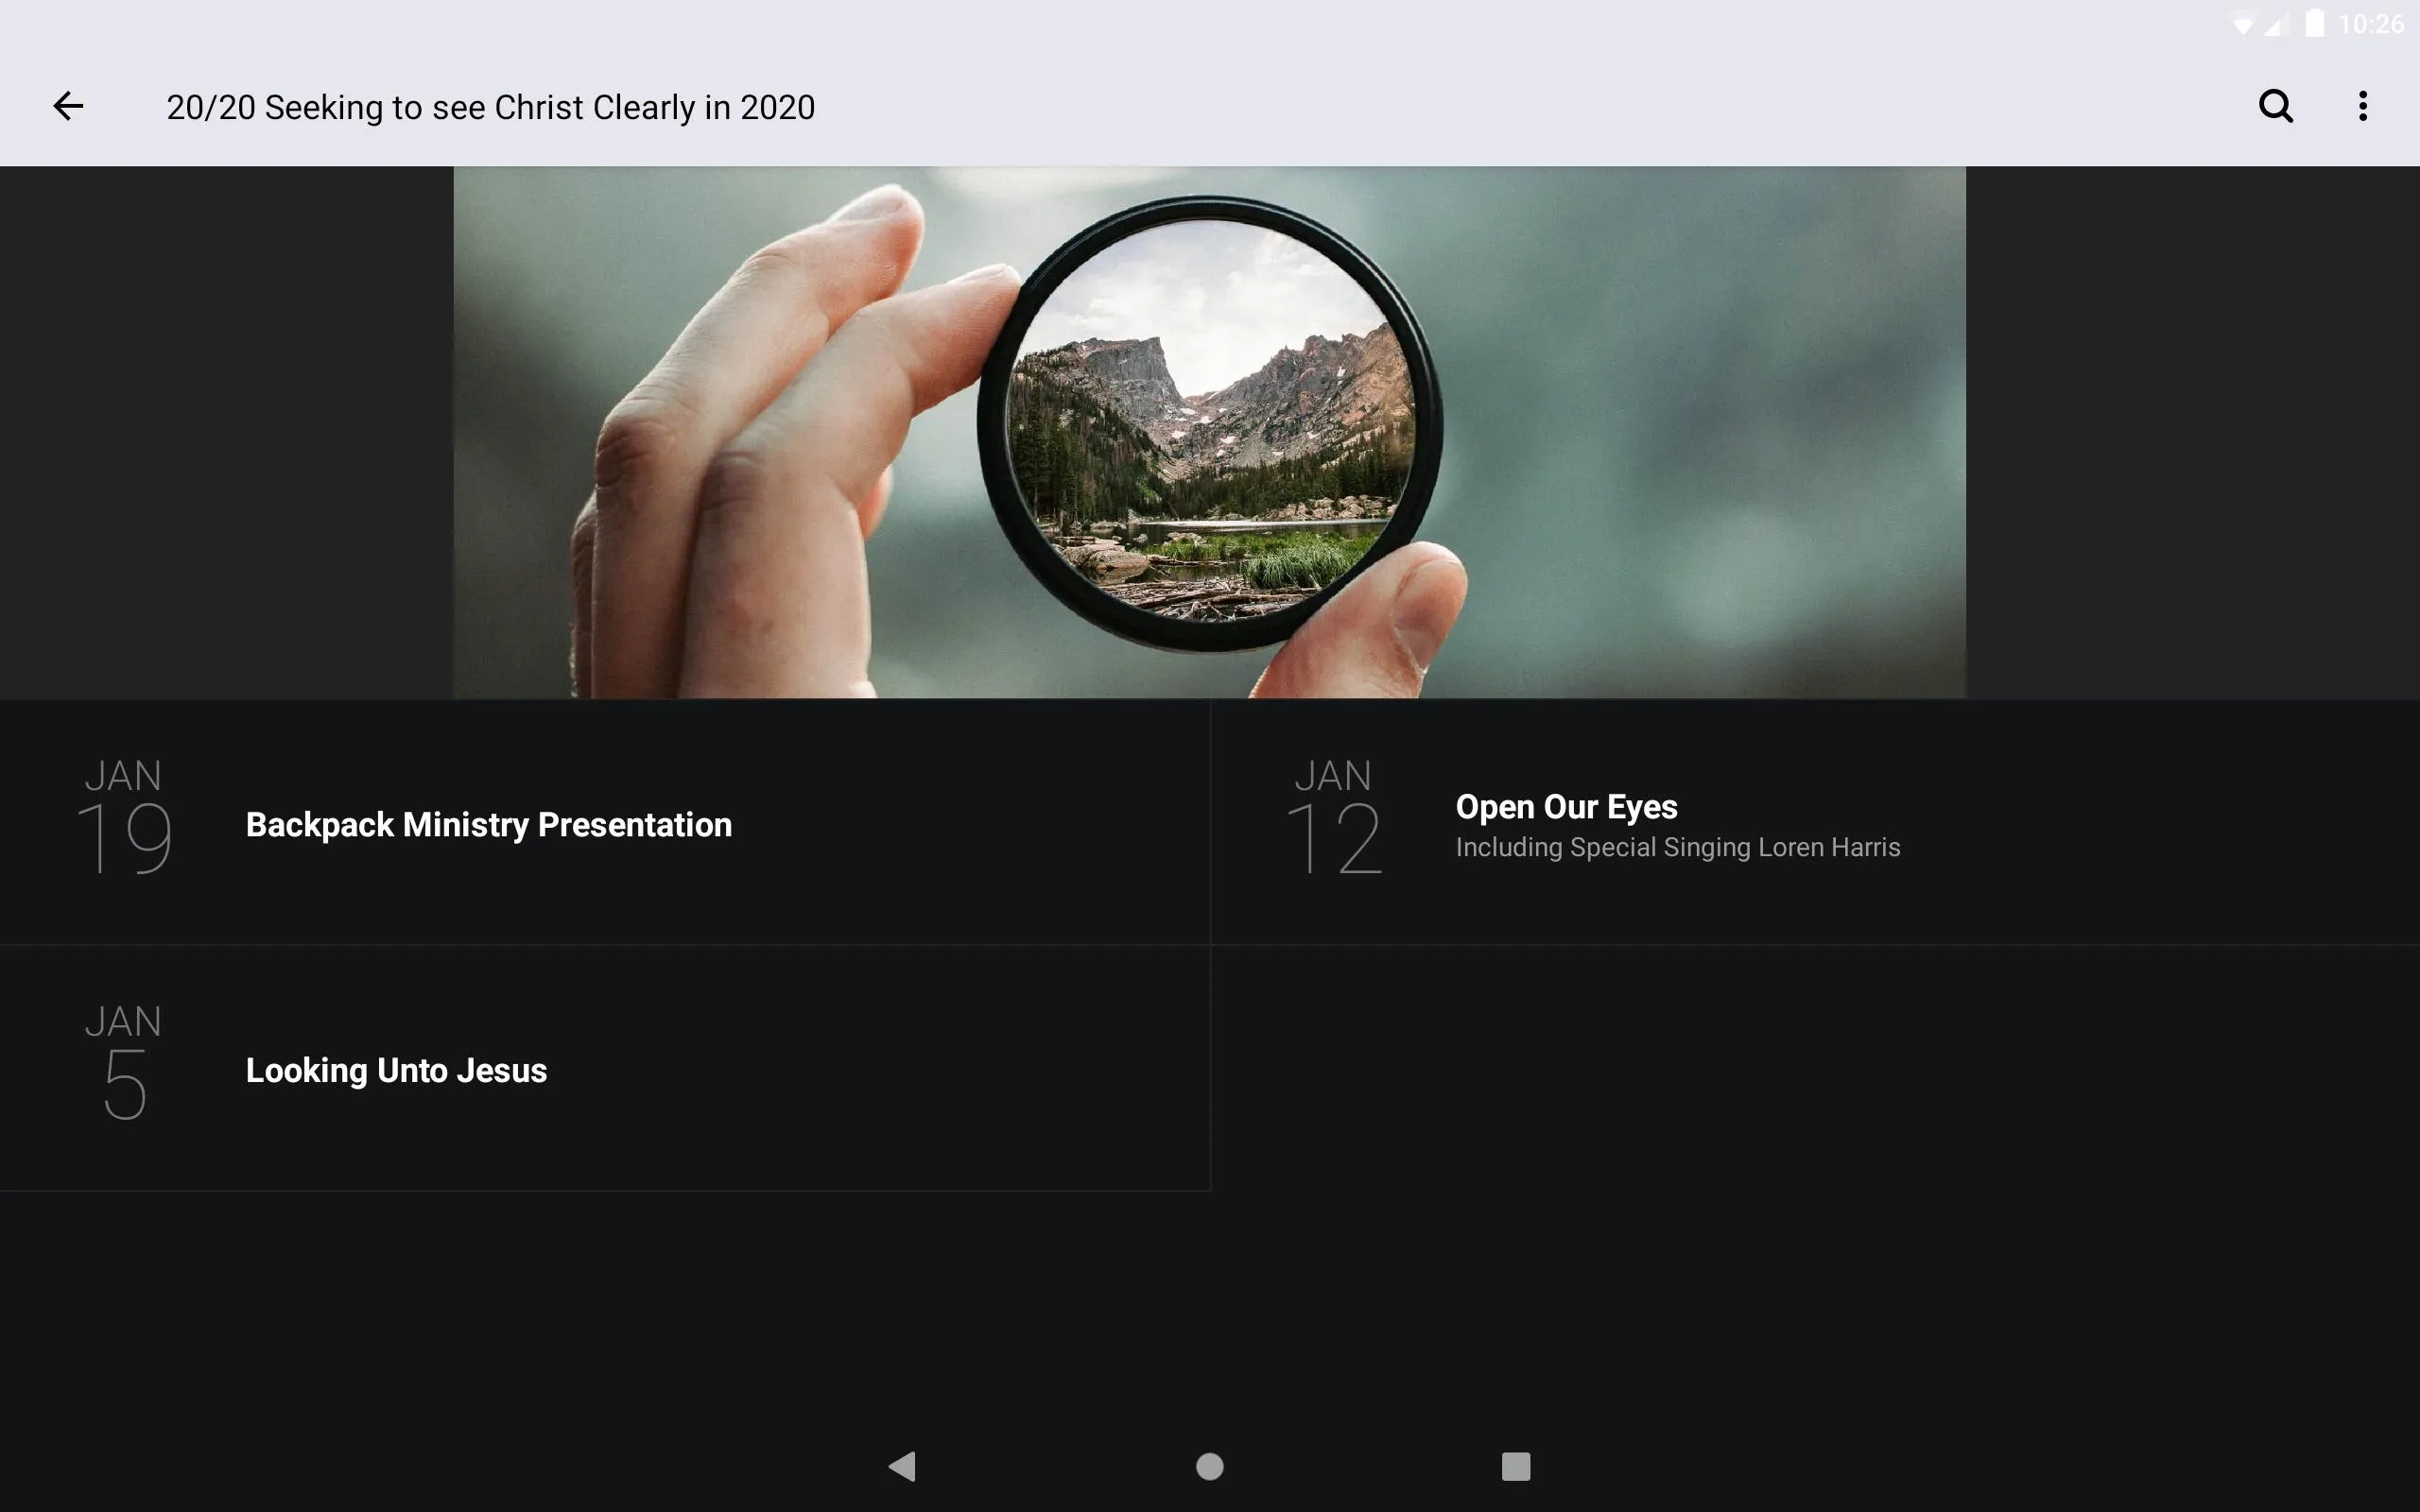Image resolution: width=2420 pixels, height=1512 pixels.
Task: Toggle the Android recents overview button
Action: click(1512, 1463)
